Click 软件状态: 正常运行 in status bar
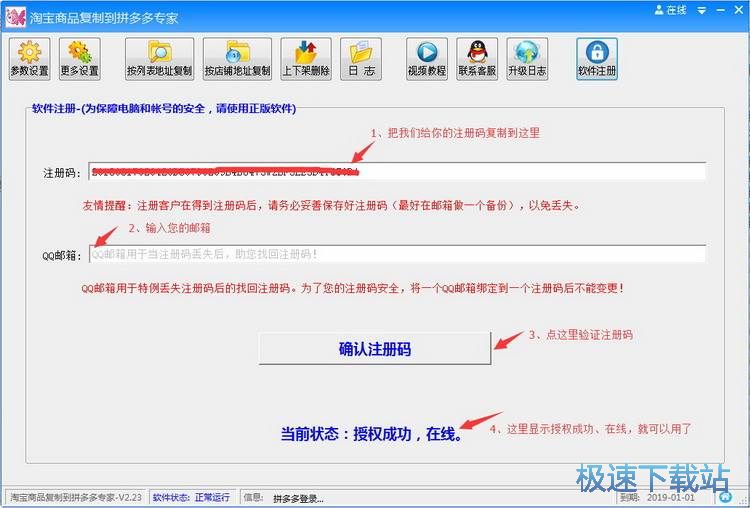 191,497
